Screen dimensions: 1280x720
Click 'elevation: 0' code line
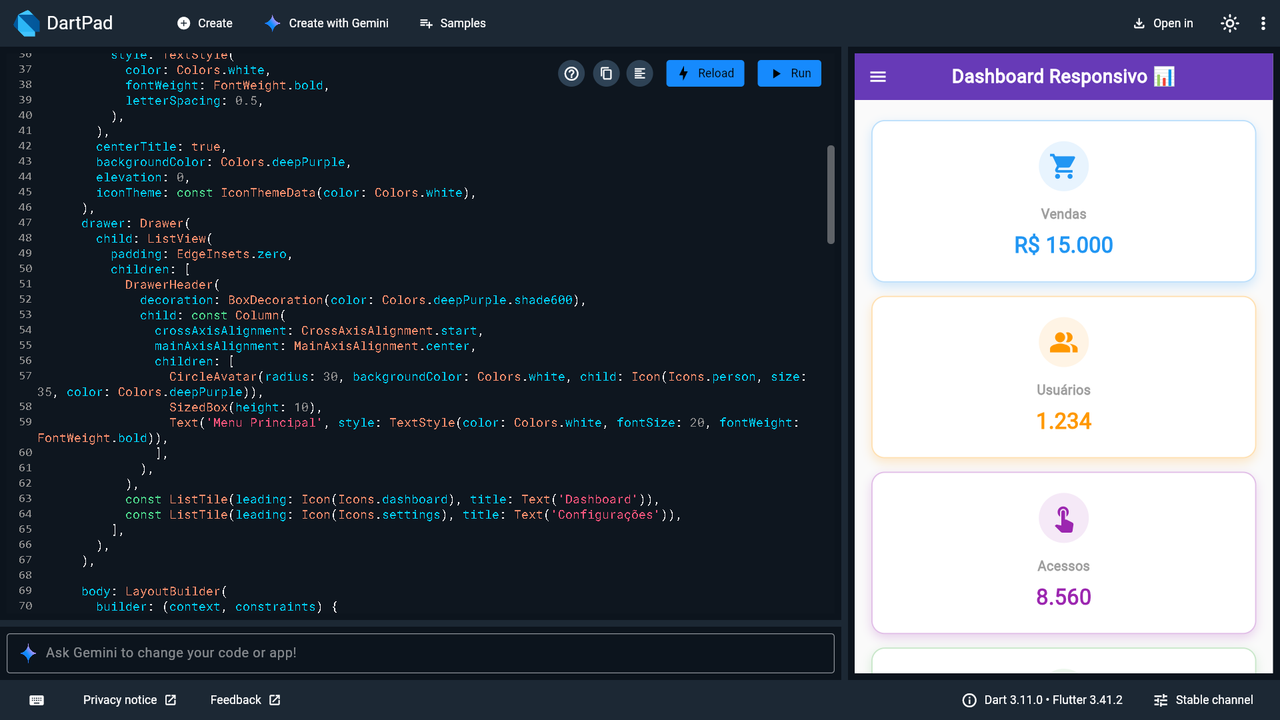click(143, 177)
